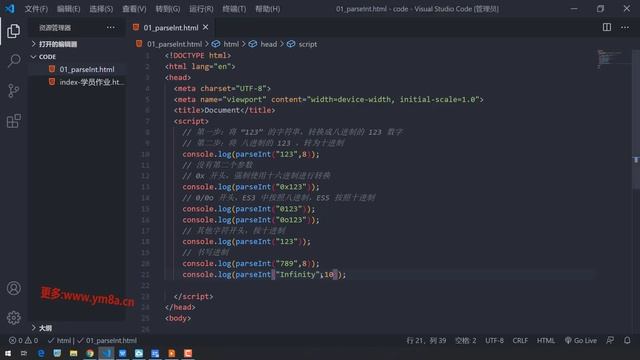The width and height of the screenshot is (640, 360).
Task: Open the script breadcrumb dropdown
Action: 302,44
